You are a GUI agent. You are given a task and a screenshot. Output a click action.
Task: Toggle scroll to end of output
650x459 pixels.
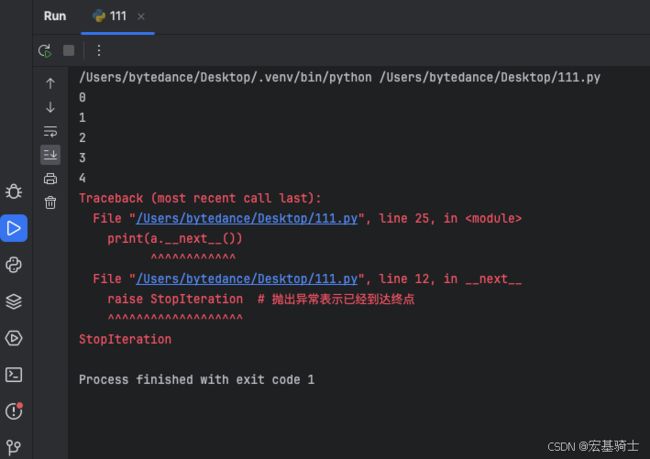click(x=50, y=155)
